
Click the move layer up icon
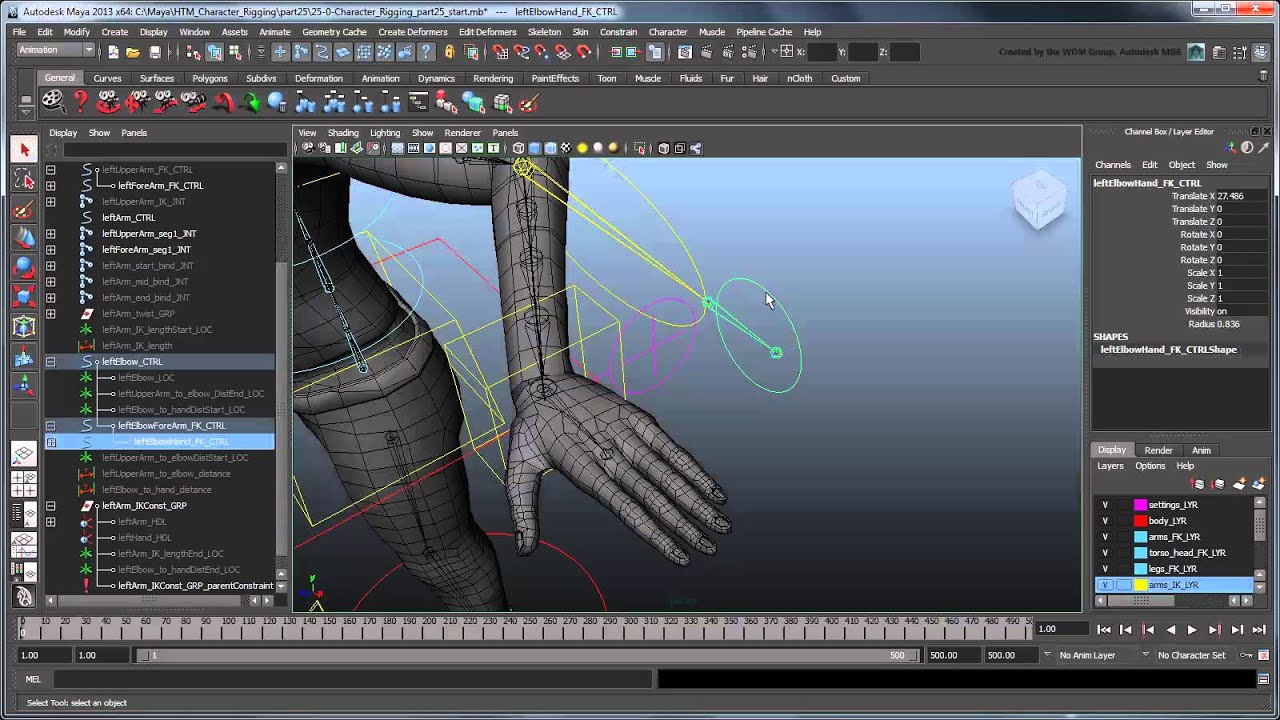point(1199,484)
